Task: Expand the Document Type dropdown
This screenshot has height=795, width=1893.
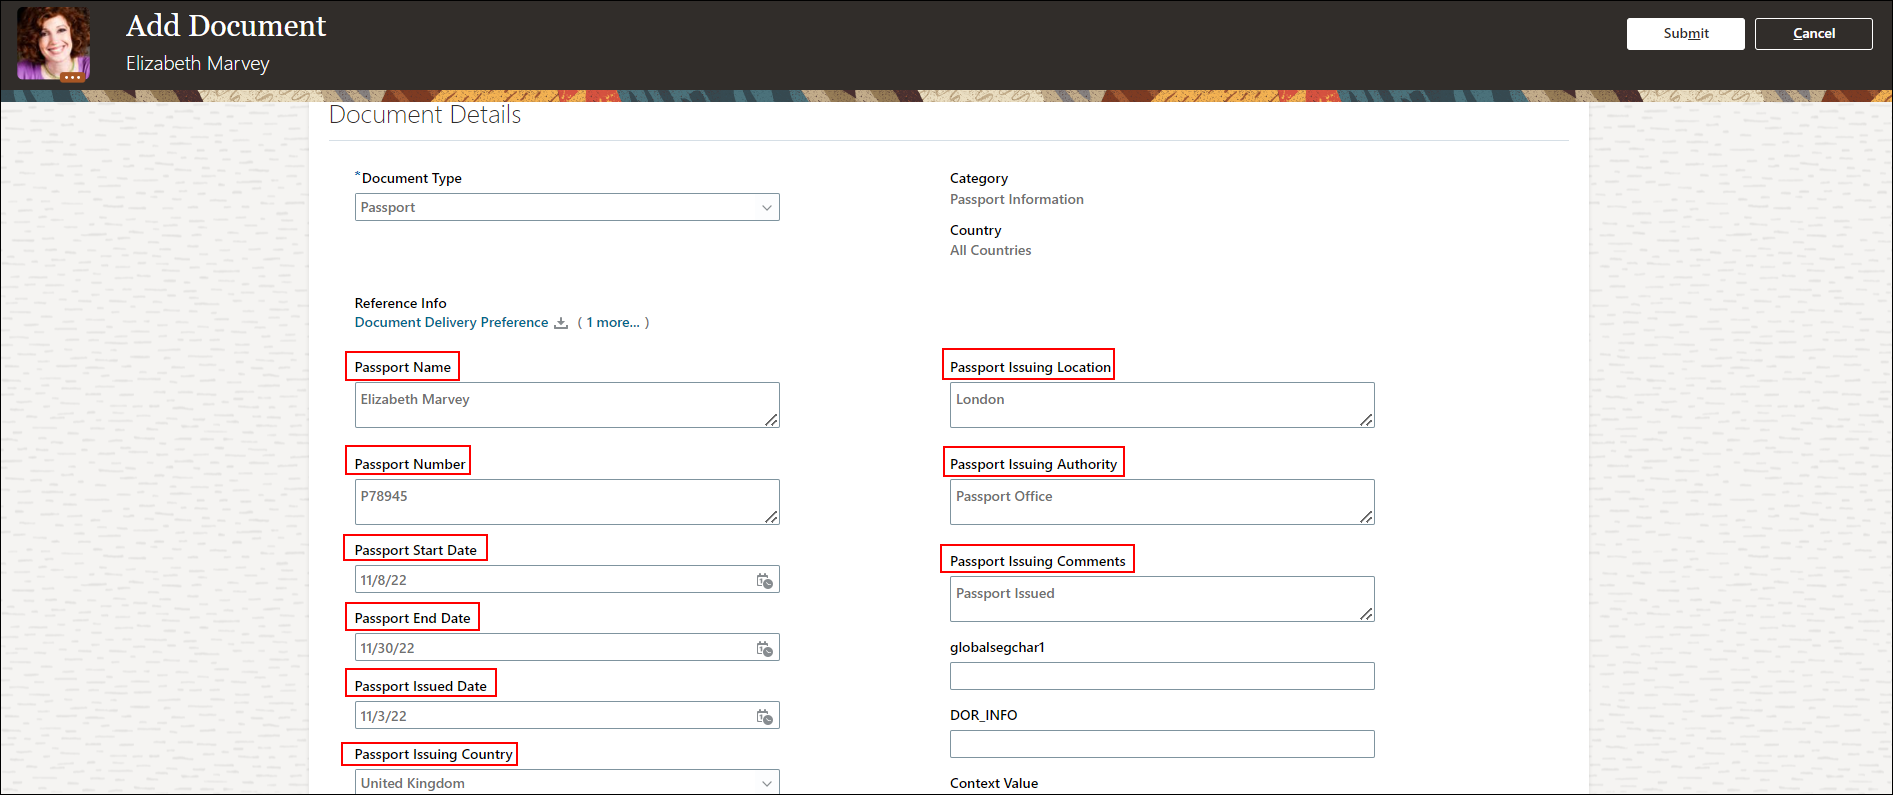Action: tap(767, 208)
